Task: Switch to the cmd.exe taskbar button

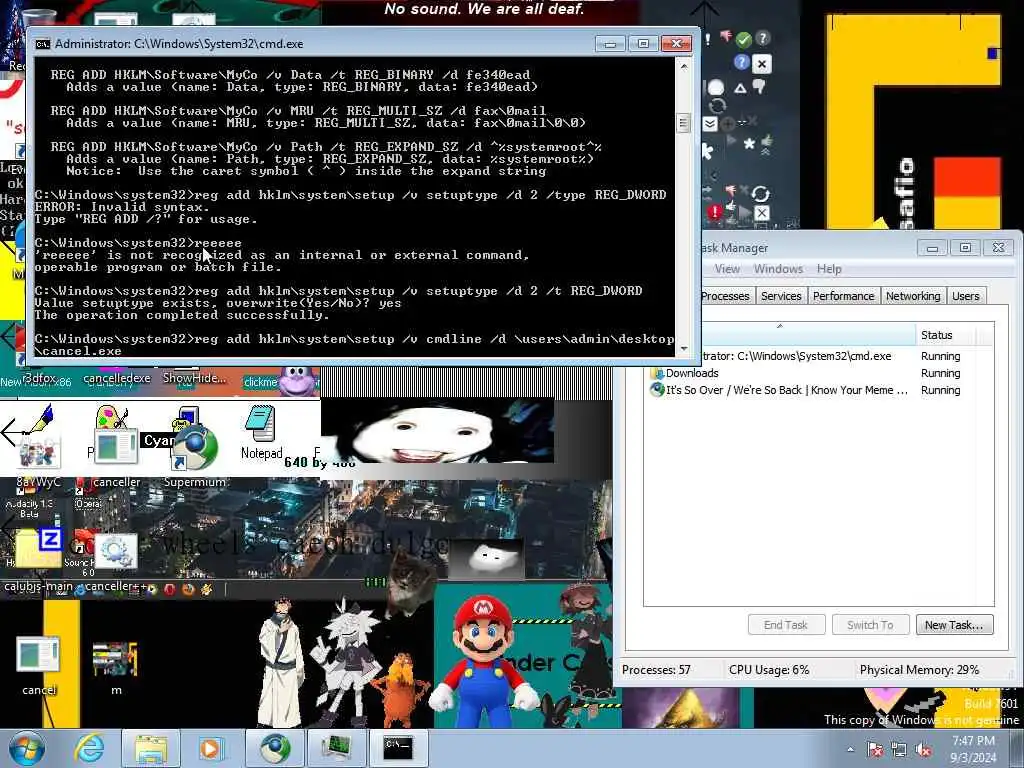Action: tap(398, 748)
